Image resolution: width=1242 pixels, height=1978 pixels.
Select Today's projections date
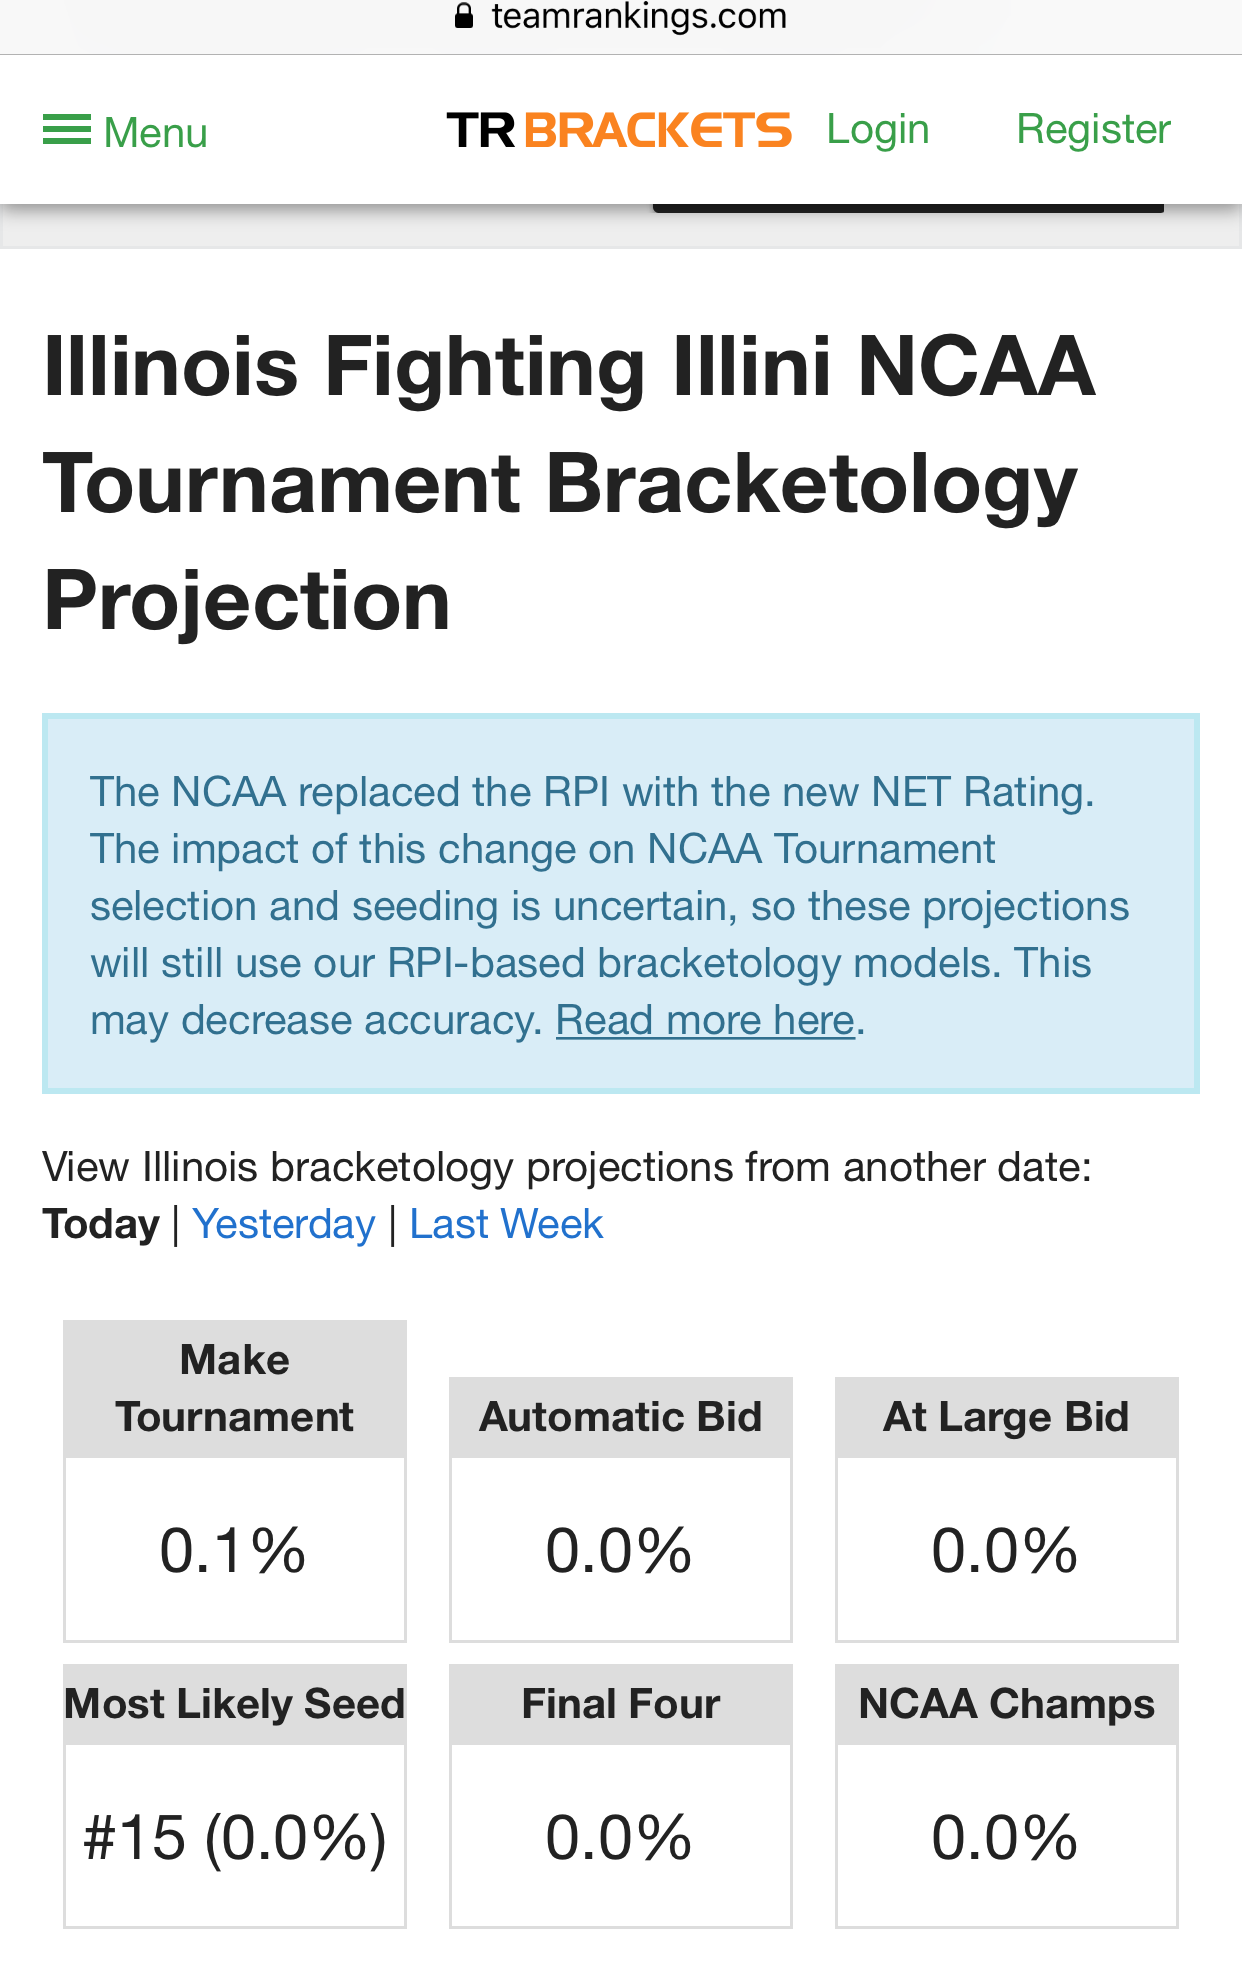click(x=101, y=1225)
